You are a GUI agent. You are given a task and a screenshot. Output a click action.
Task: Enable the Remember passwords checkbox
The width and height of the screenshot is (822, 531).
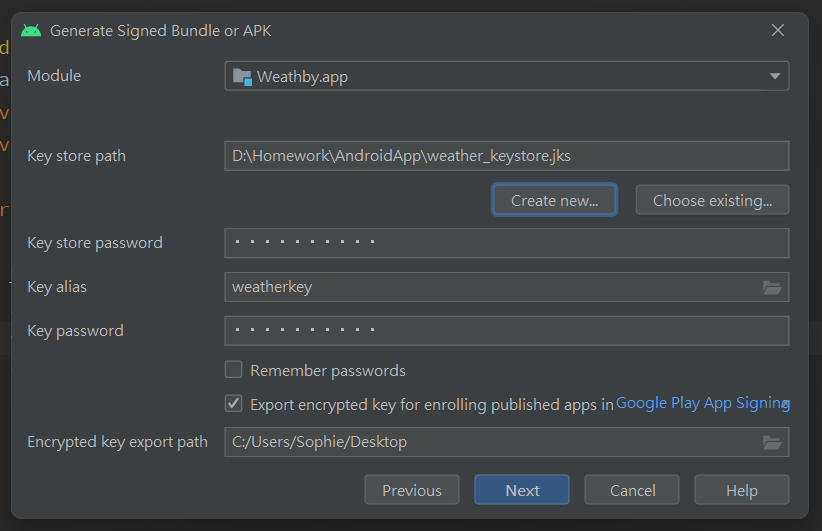pyautogui.click(x=234, y=370)
